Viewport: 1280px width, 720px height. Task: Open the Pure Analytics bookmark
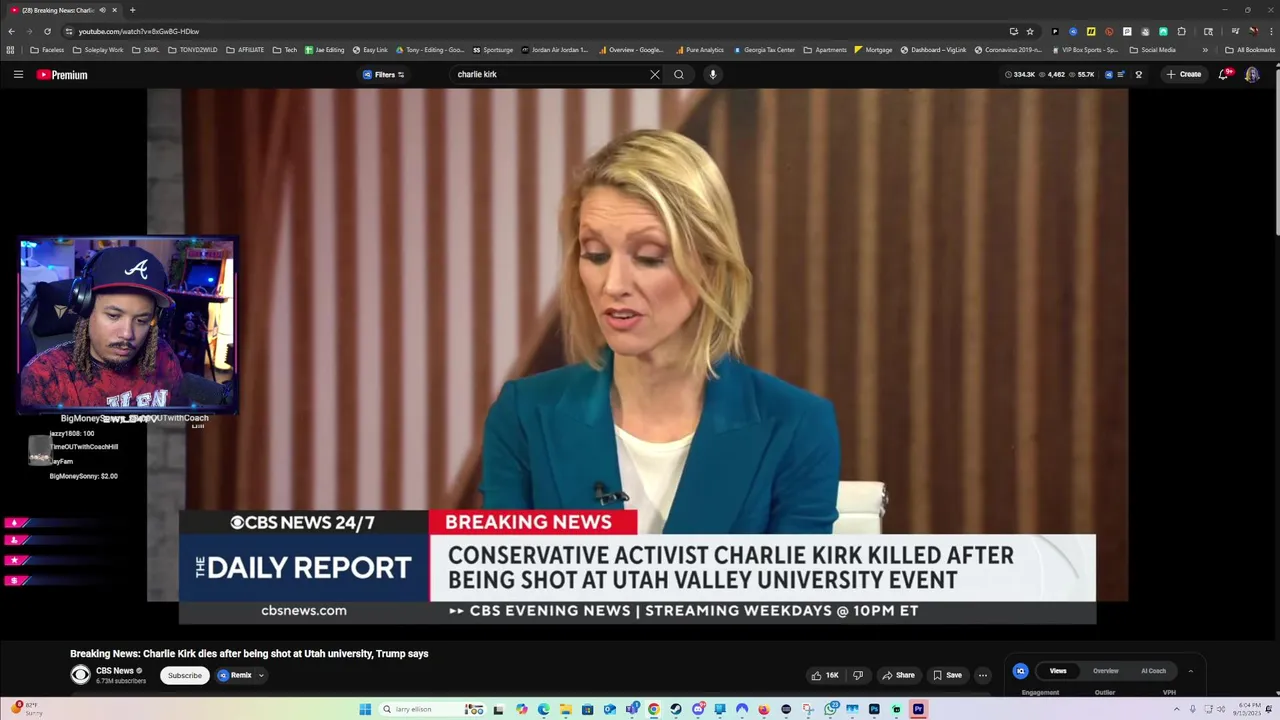coord(700,50)
